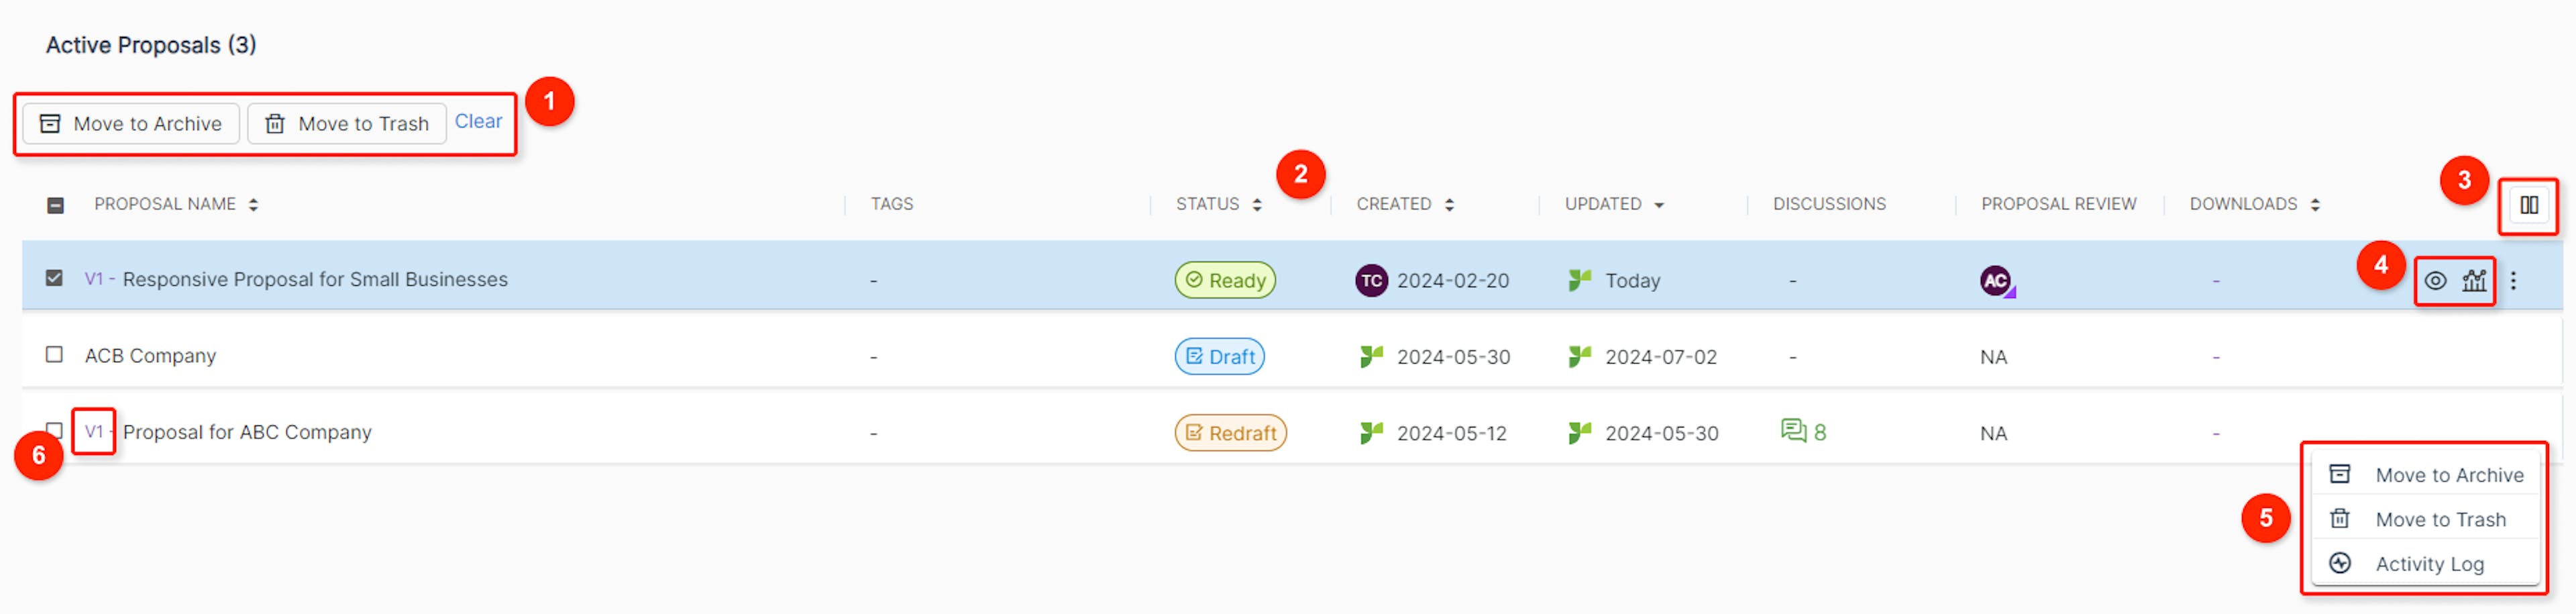This screenshot has width=2576, height=614.
Task: Select the ACB Company row checkbox
Action: pos(55,355)
